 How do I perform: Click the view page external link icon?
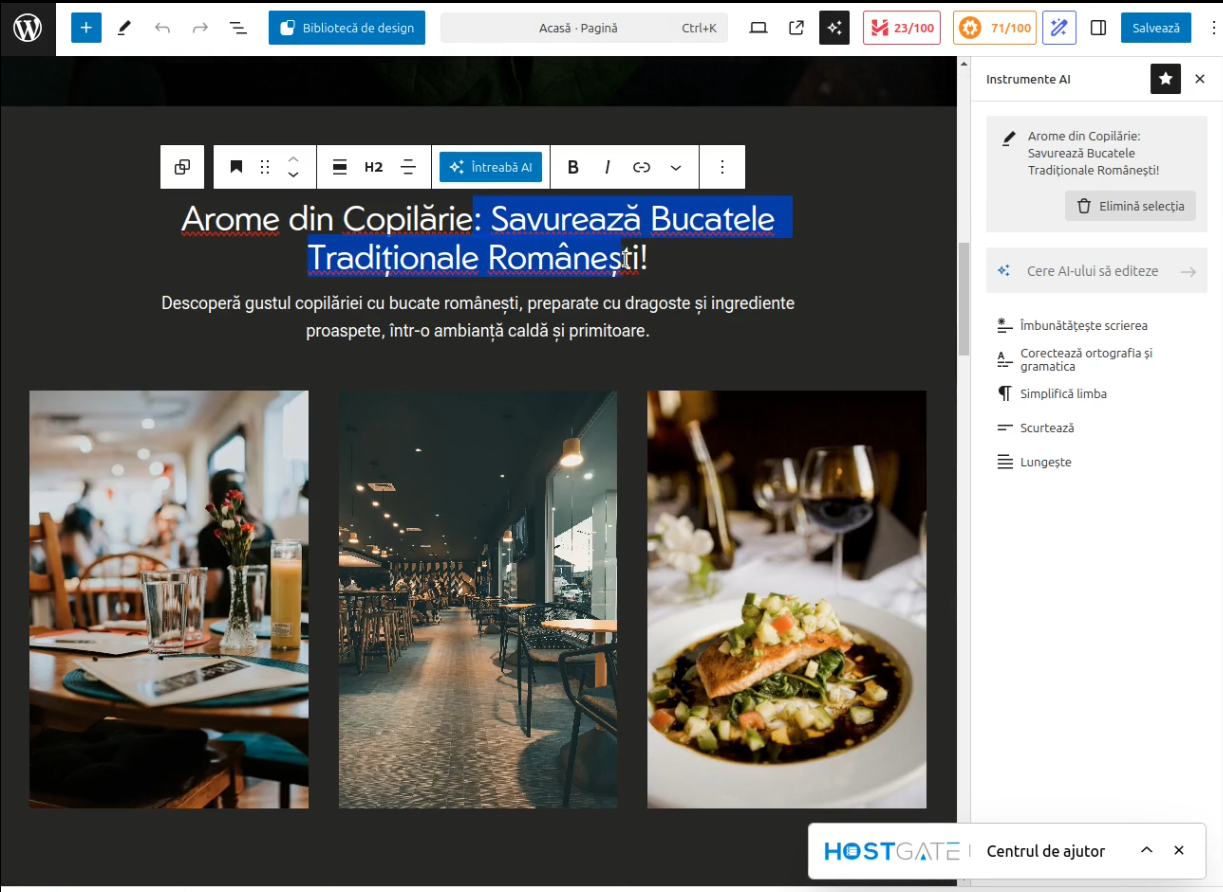tap(796, 28)
